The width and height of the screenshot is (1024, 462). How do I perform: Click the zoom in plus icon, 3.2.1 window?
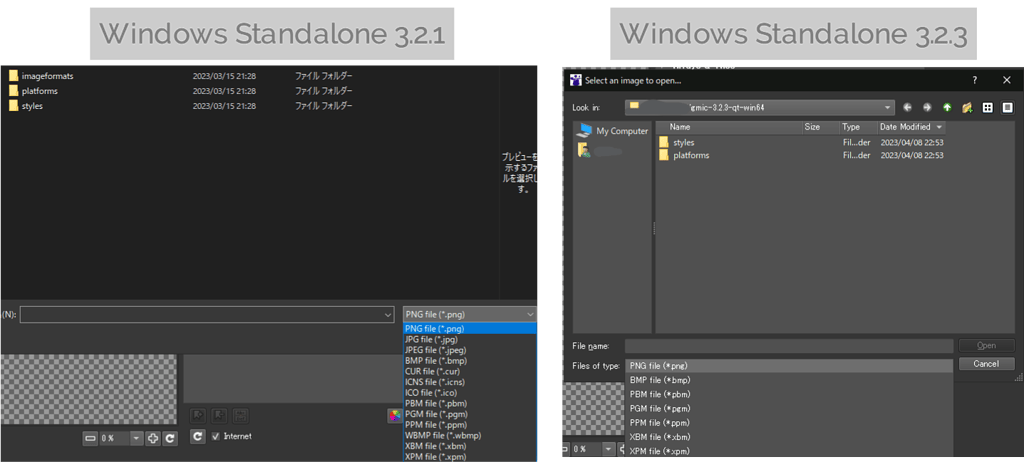click(x=153, y=438)
